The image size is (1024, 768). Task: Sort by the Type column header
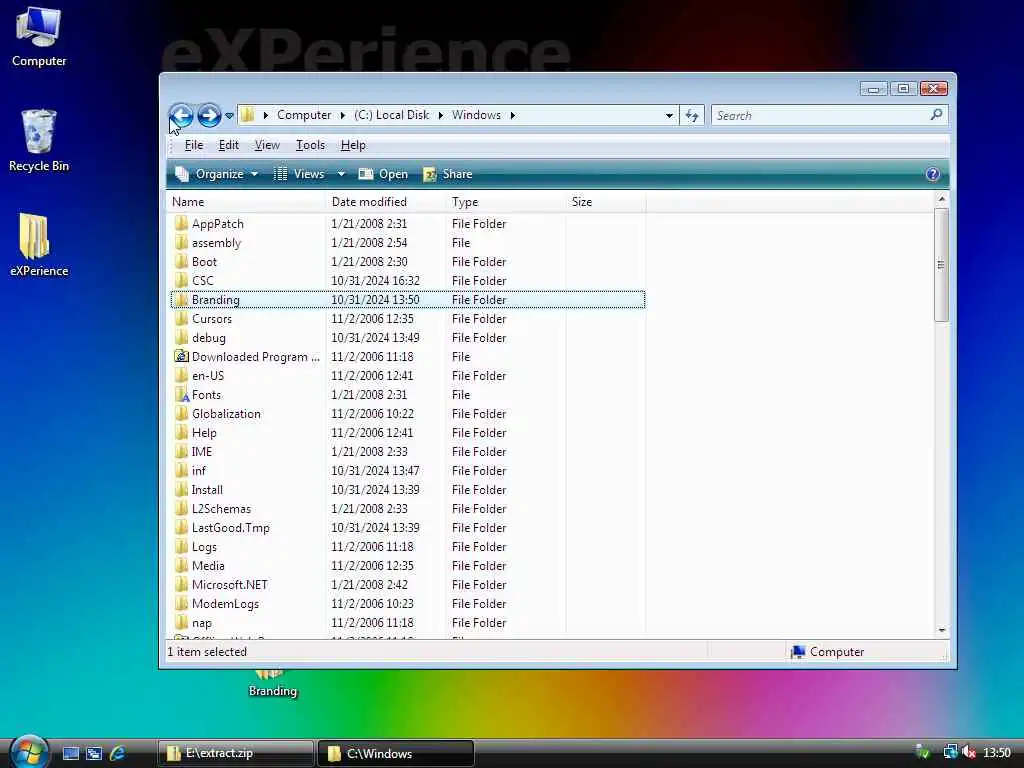click(505, 202)
